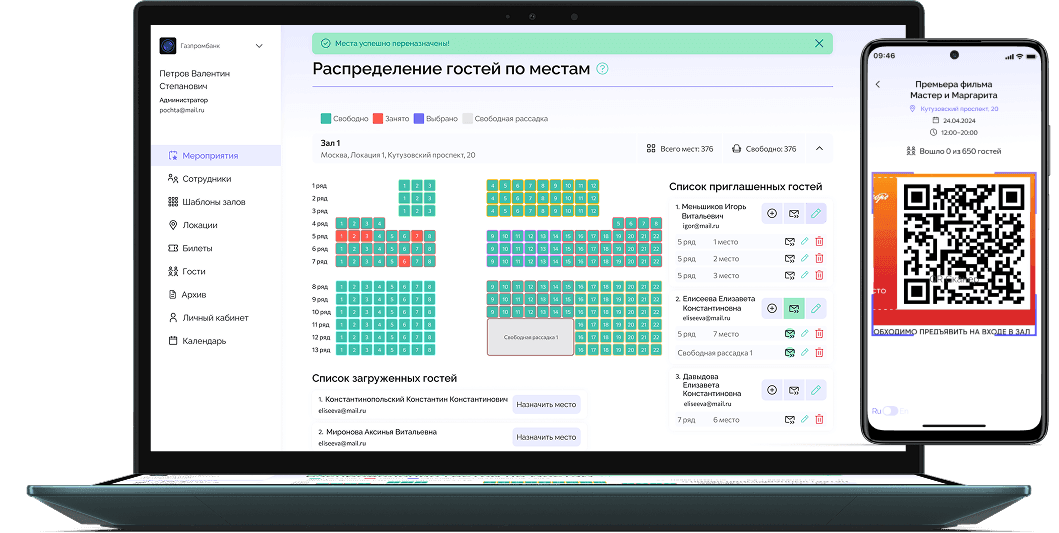The image size is (1059, 533).
Task: Select the Свободная рассадка 1 area on the seat map
Action: click(x=530, y=336)
